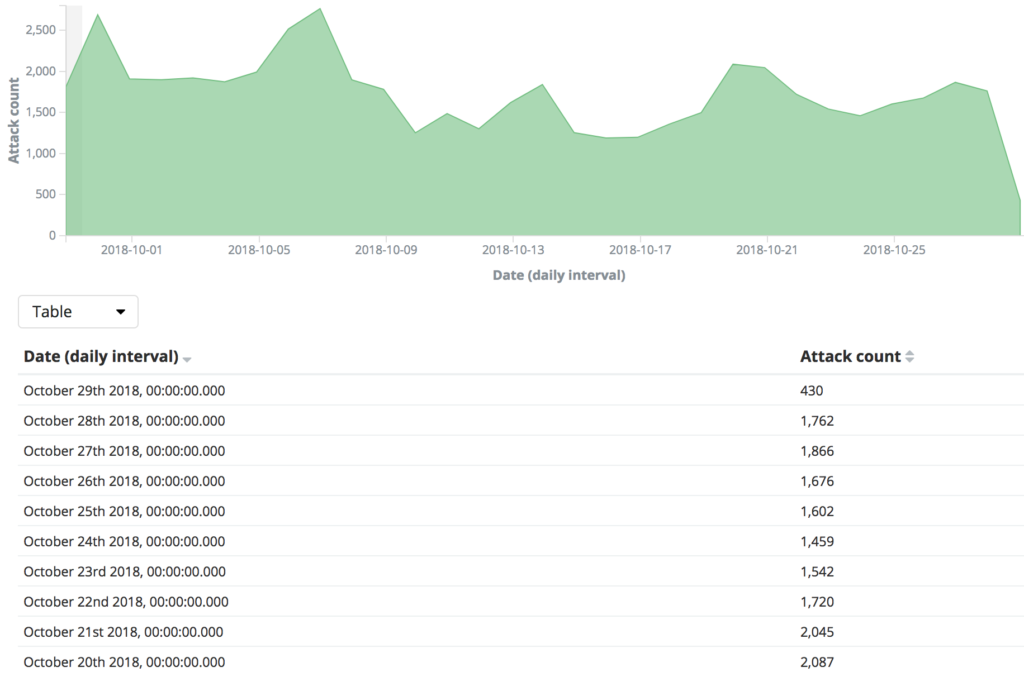Click the 2,087 attack count cell
The height and width of the screenshot is (696, 1024).
pyautogui.click(x=817, y=661)
